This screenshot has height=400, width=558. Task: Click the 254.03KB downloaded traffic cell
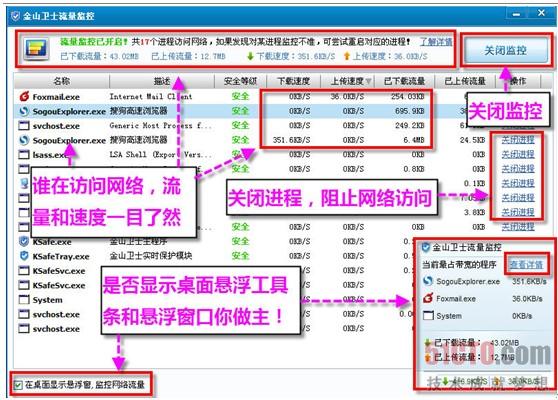(x=407, y=96)
